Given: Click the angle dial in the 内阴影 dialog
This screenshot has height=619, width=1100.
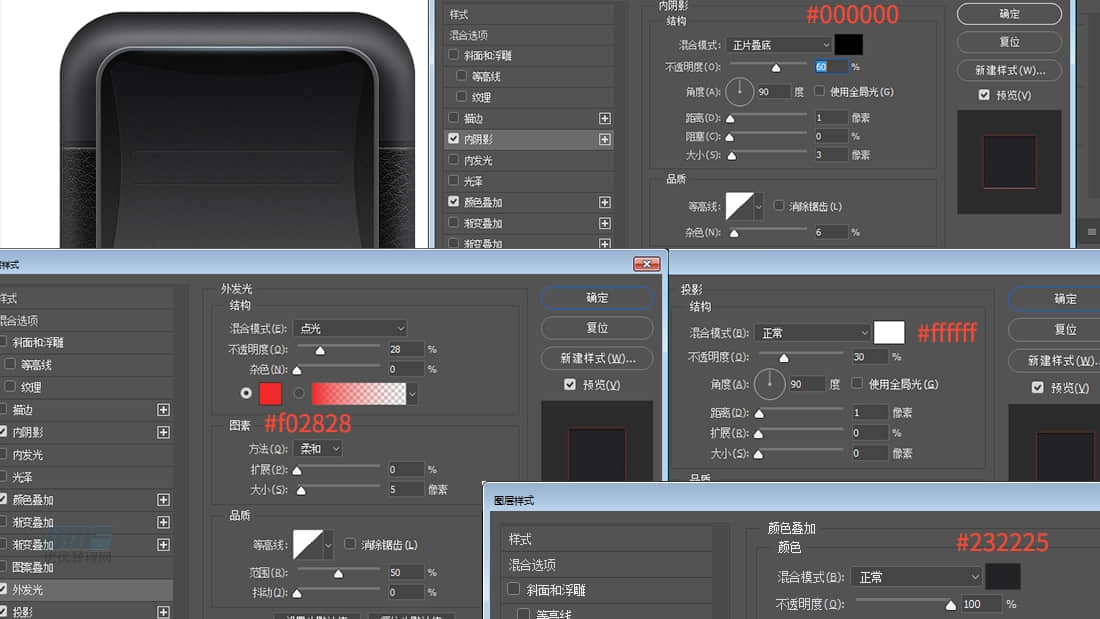Looking at the screenshot, I should point(739,91).
